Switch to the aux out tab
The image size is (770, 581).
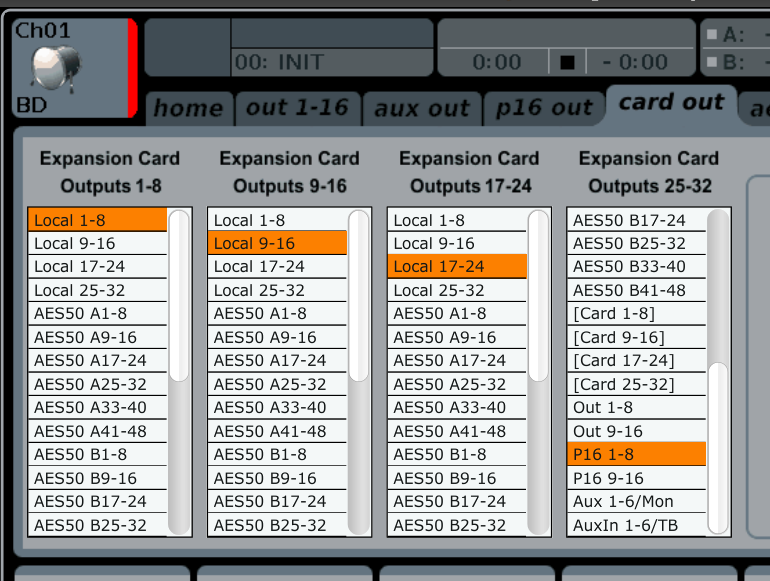point(421,108)
